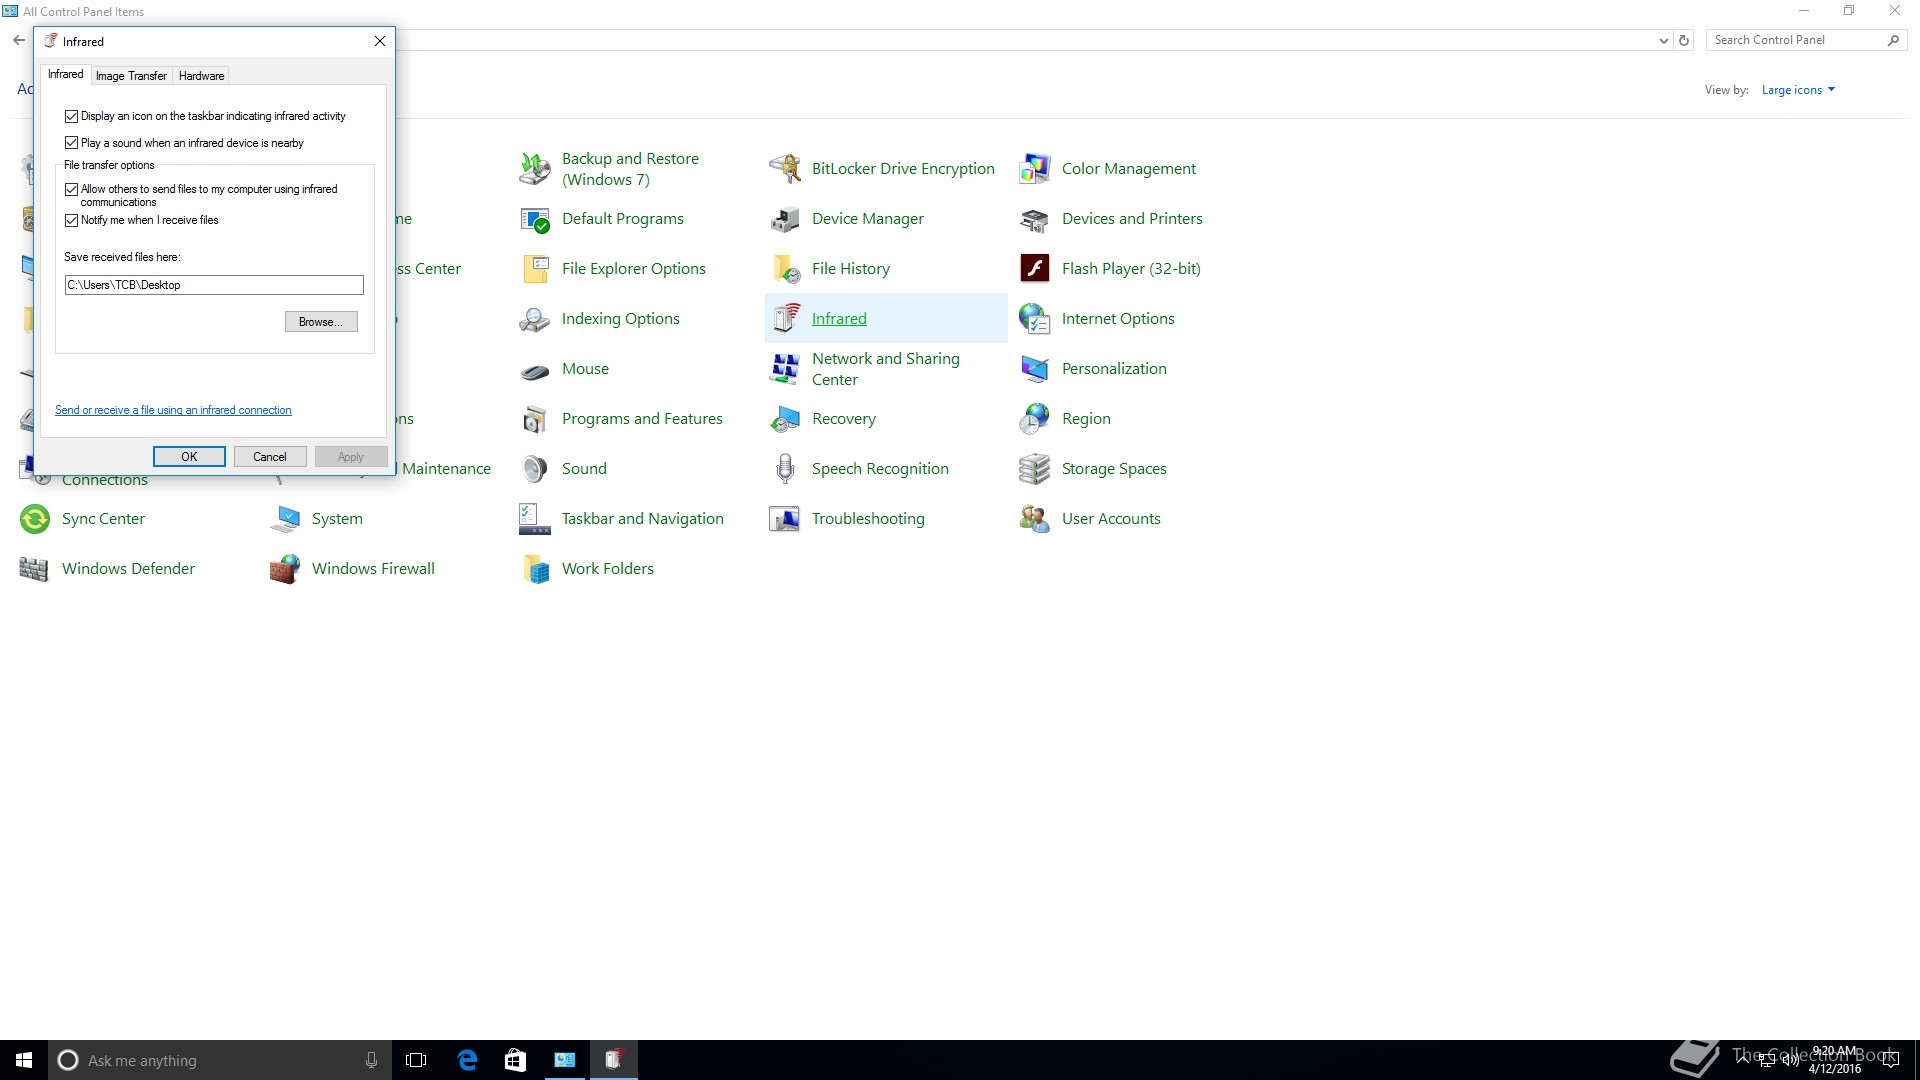The height and width of the screenshot is (1080, 1920).
Task: Click OK in the Infrared dialog
Action: pos(189,457)
